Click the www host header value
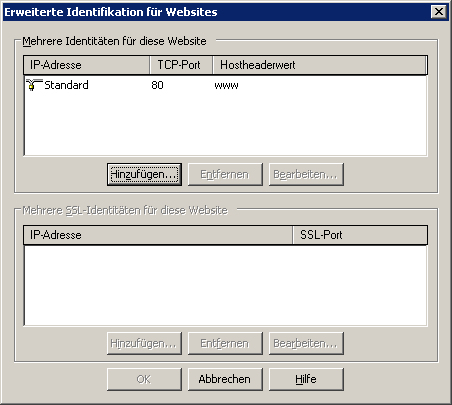The width and height of the screenshot is (452, 405). pyautogui.click(x=226, y=85)
